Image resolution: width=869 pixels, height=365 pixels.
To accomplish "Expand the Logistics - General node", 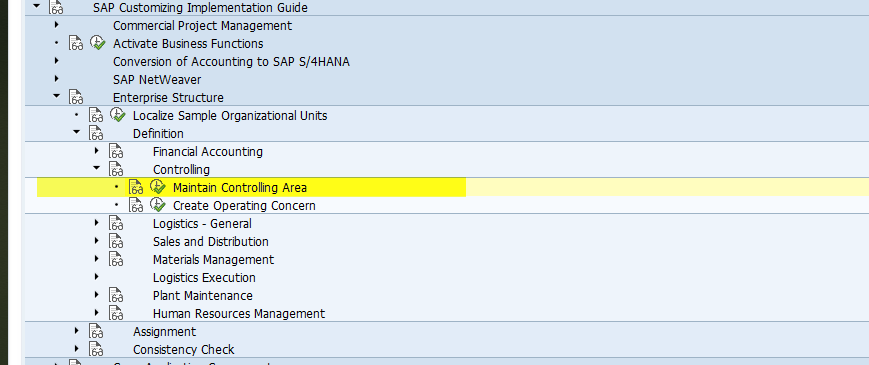I will [x=96, y=223].
